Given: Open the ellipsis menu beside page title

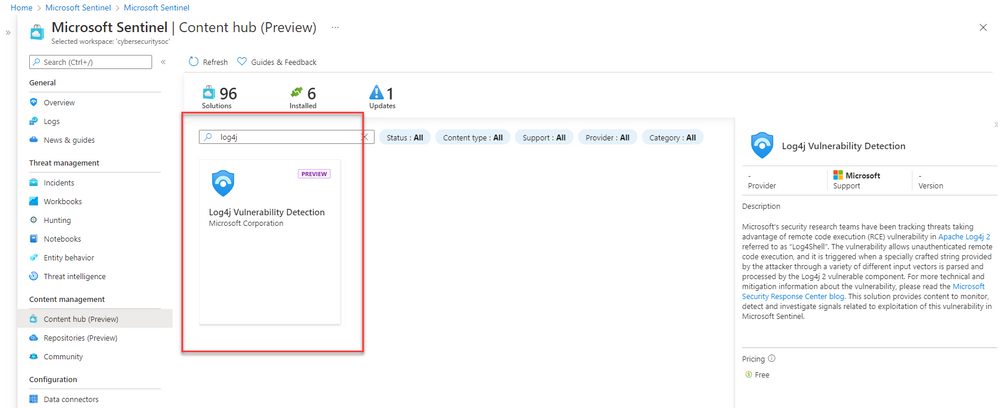Looking at the screenshot, I should coord(335,28).
